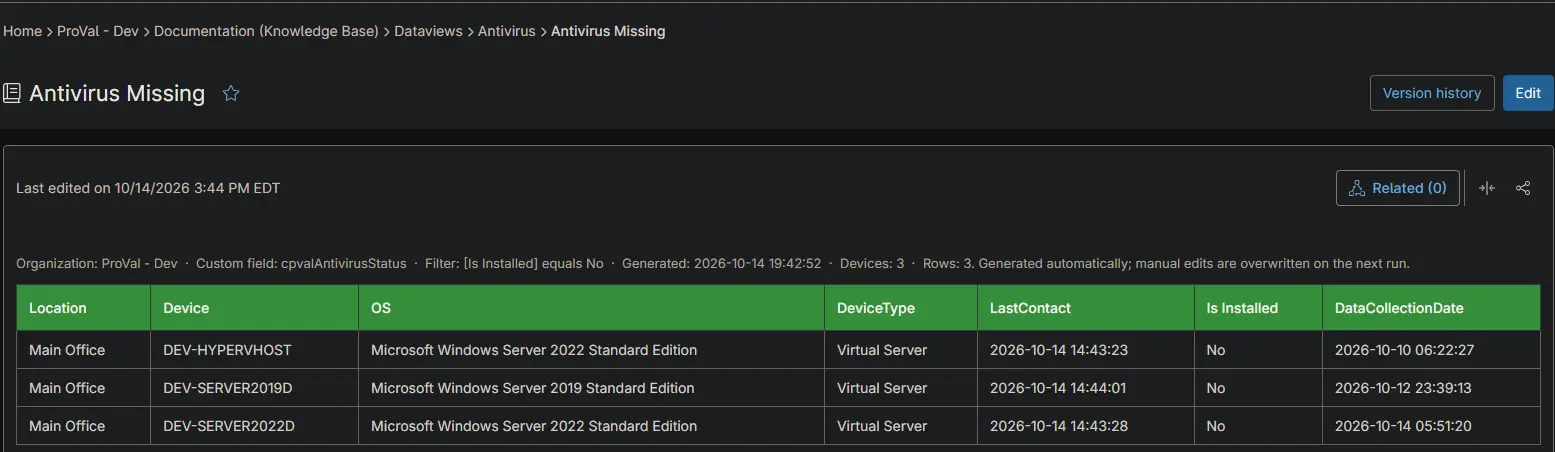The height and width of the screenshot is (452, 1555).
Task: Click the OS column header
Action: point(592,308)
